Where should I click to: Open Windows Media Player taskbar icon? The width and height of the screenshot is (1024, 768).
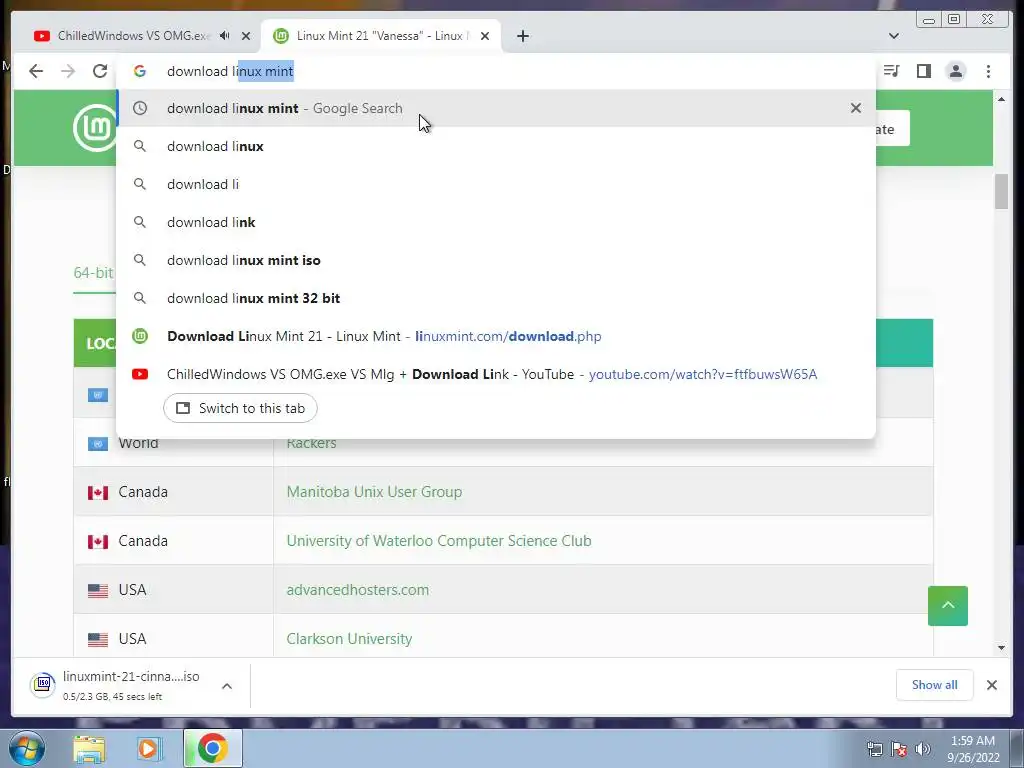click(148, 748)
